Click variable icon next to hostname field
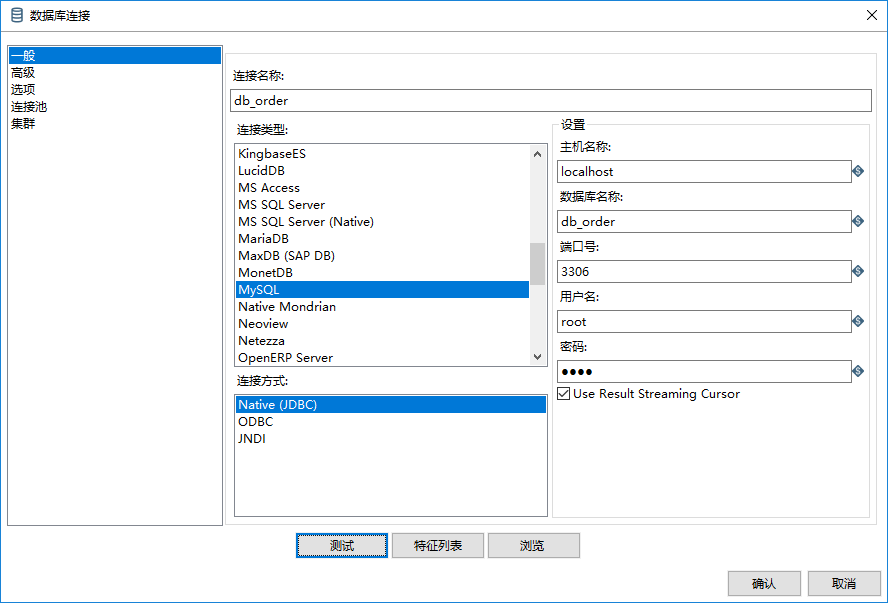Viewport: 888px width, 603px height. [x=858, y=171]
